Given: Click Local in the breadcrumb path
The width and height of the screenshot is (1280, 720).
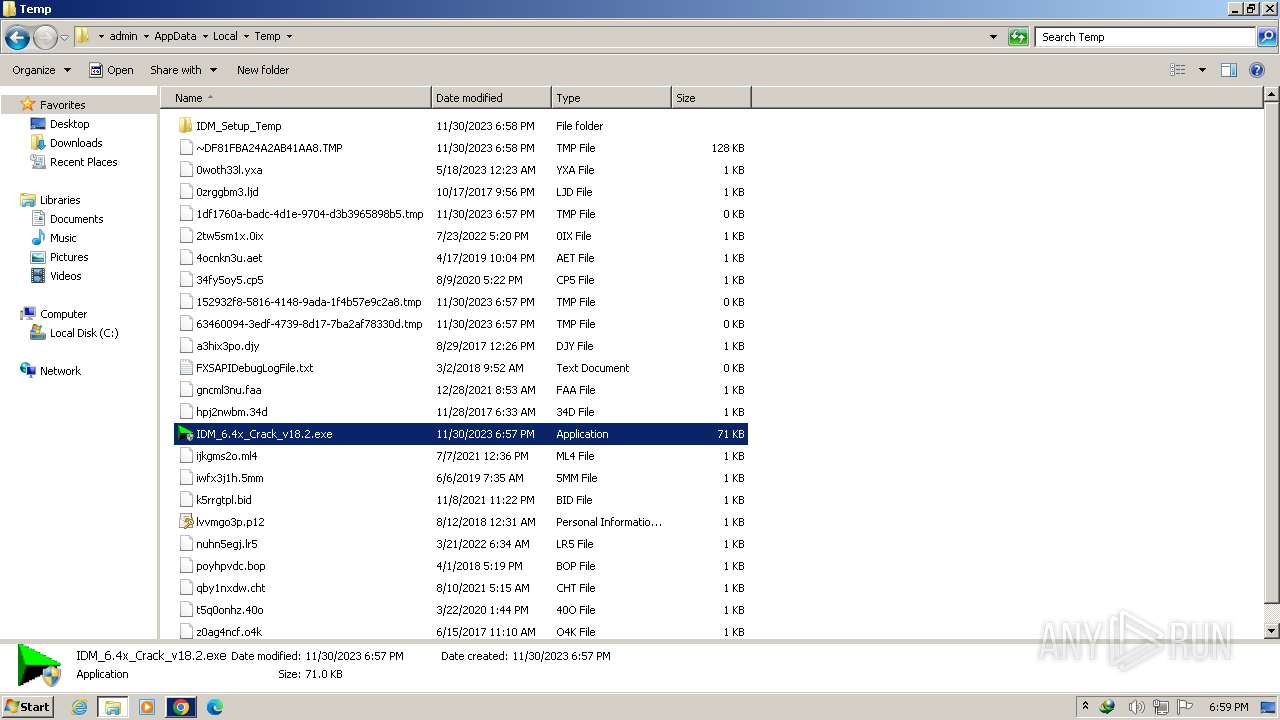Looking at the screenshot, I should click(225, 36).
